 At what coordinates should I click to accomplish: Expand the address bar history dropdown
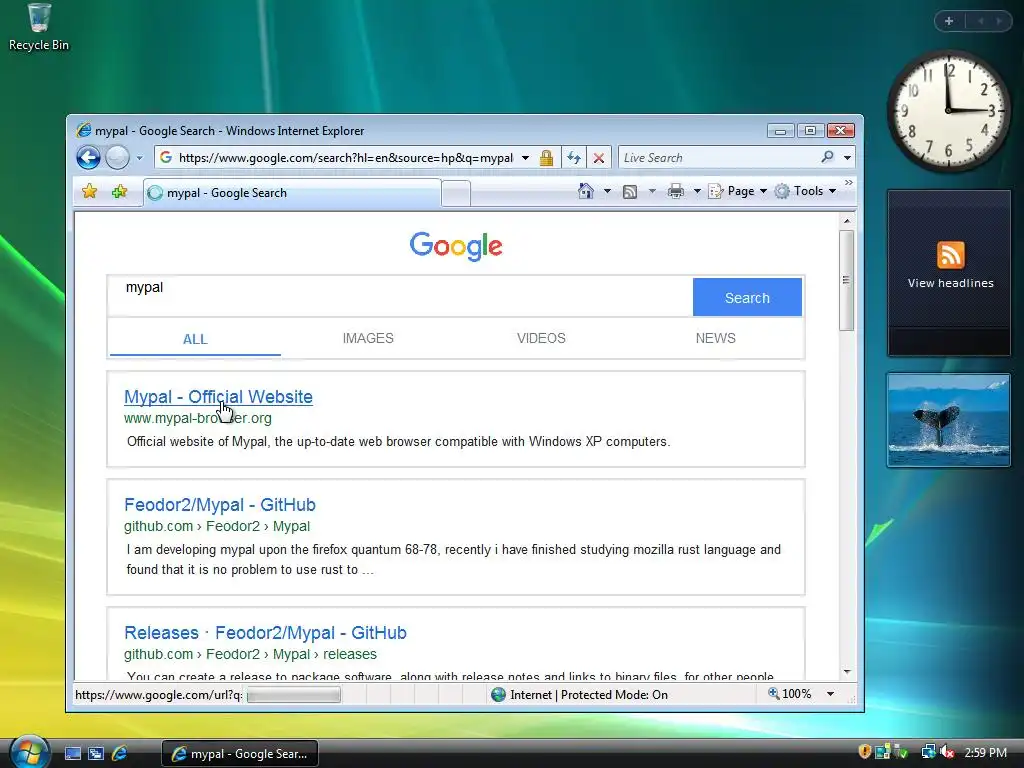525,157
